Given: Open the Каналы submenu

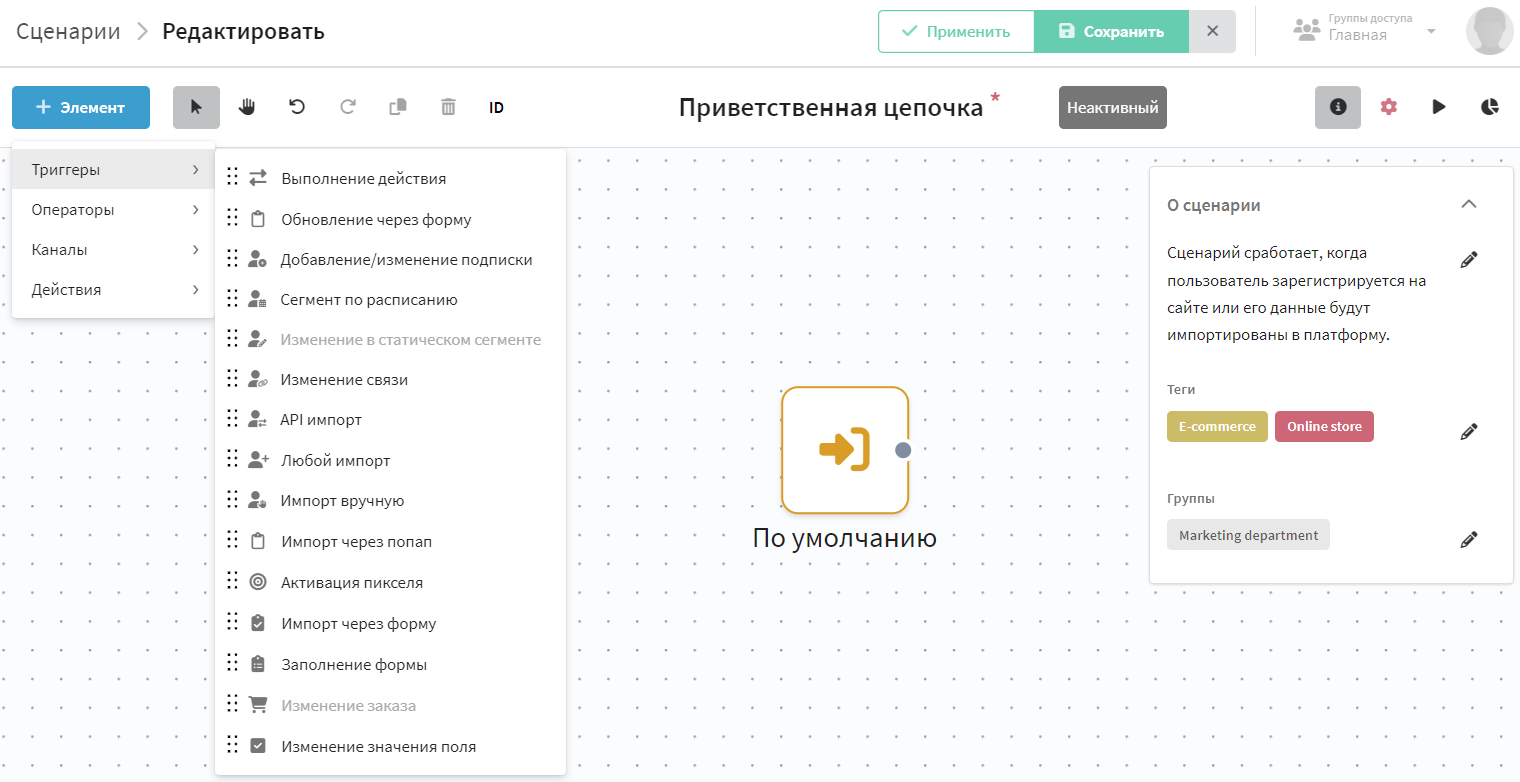Looking at the screenshot, I should [113, 250].
